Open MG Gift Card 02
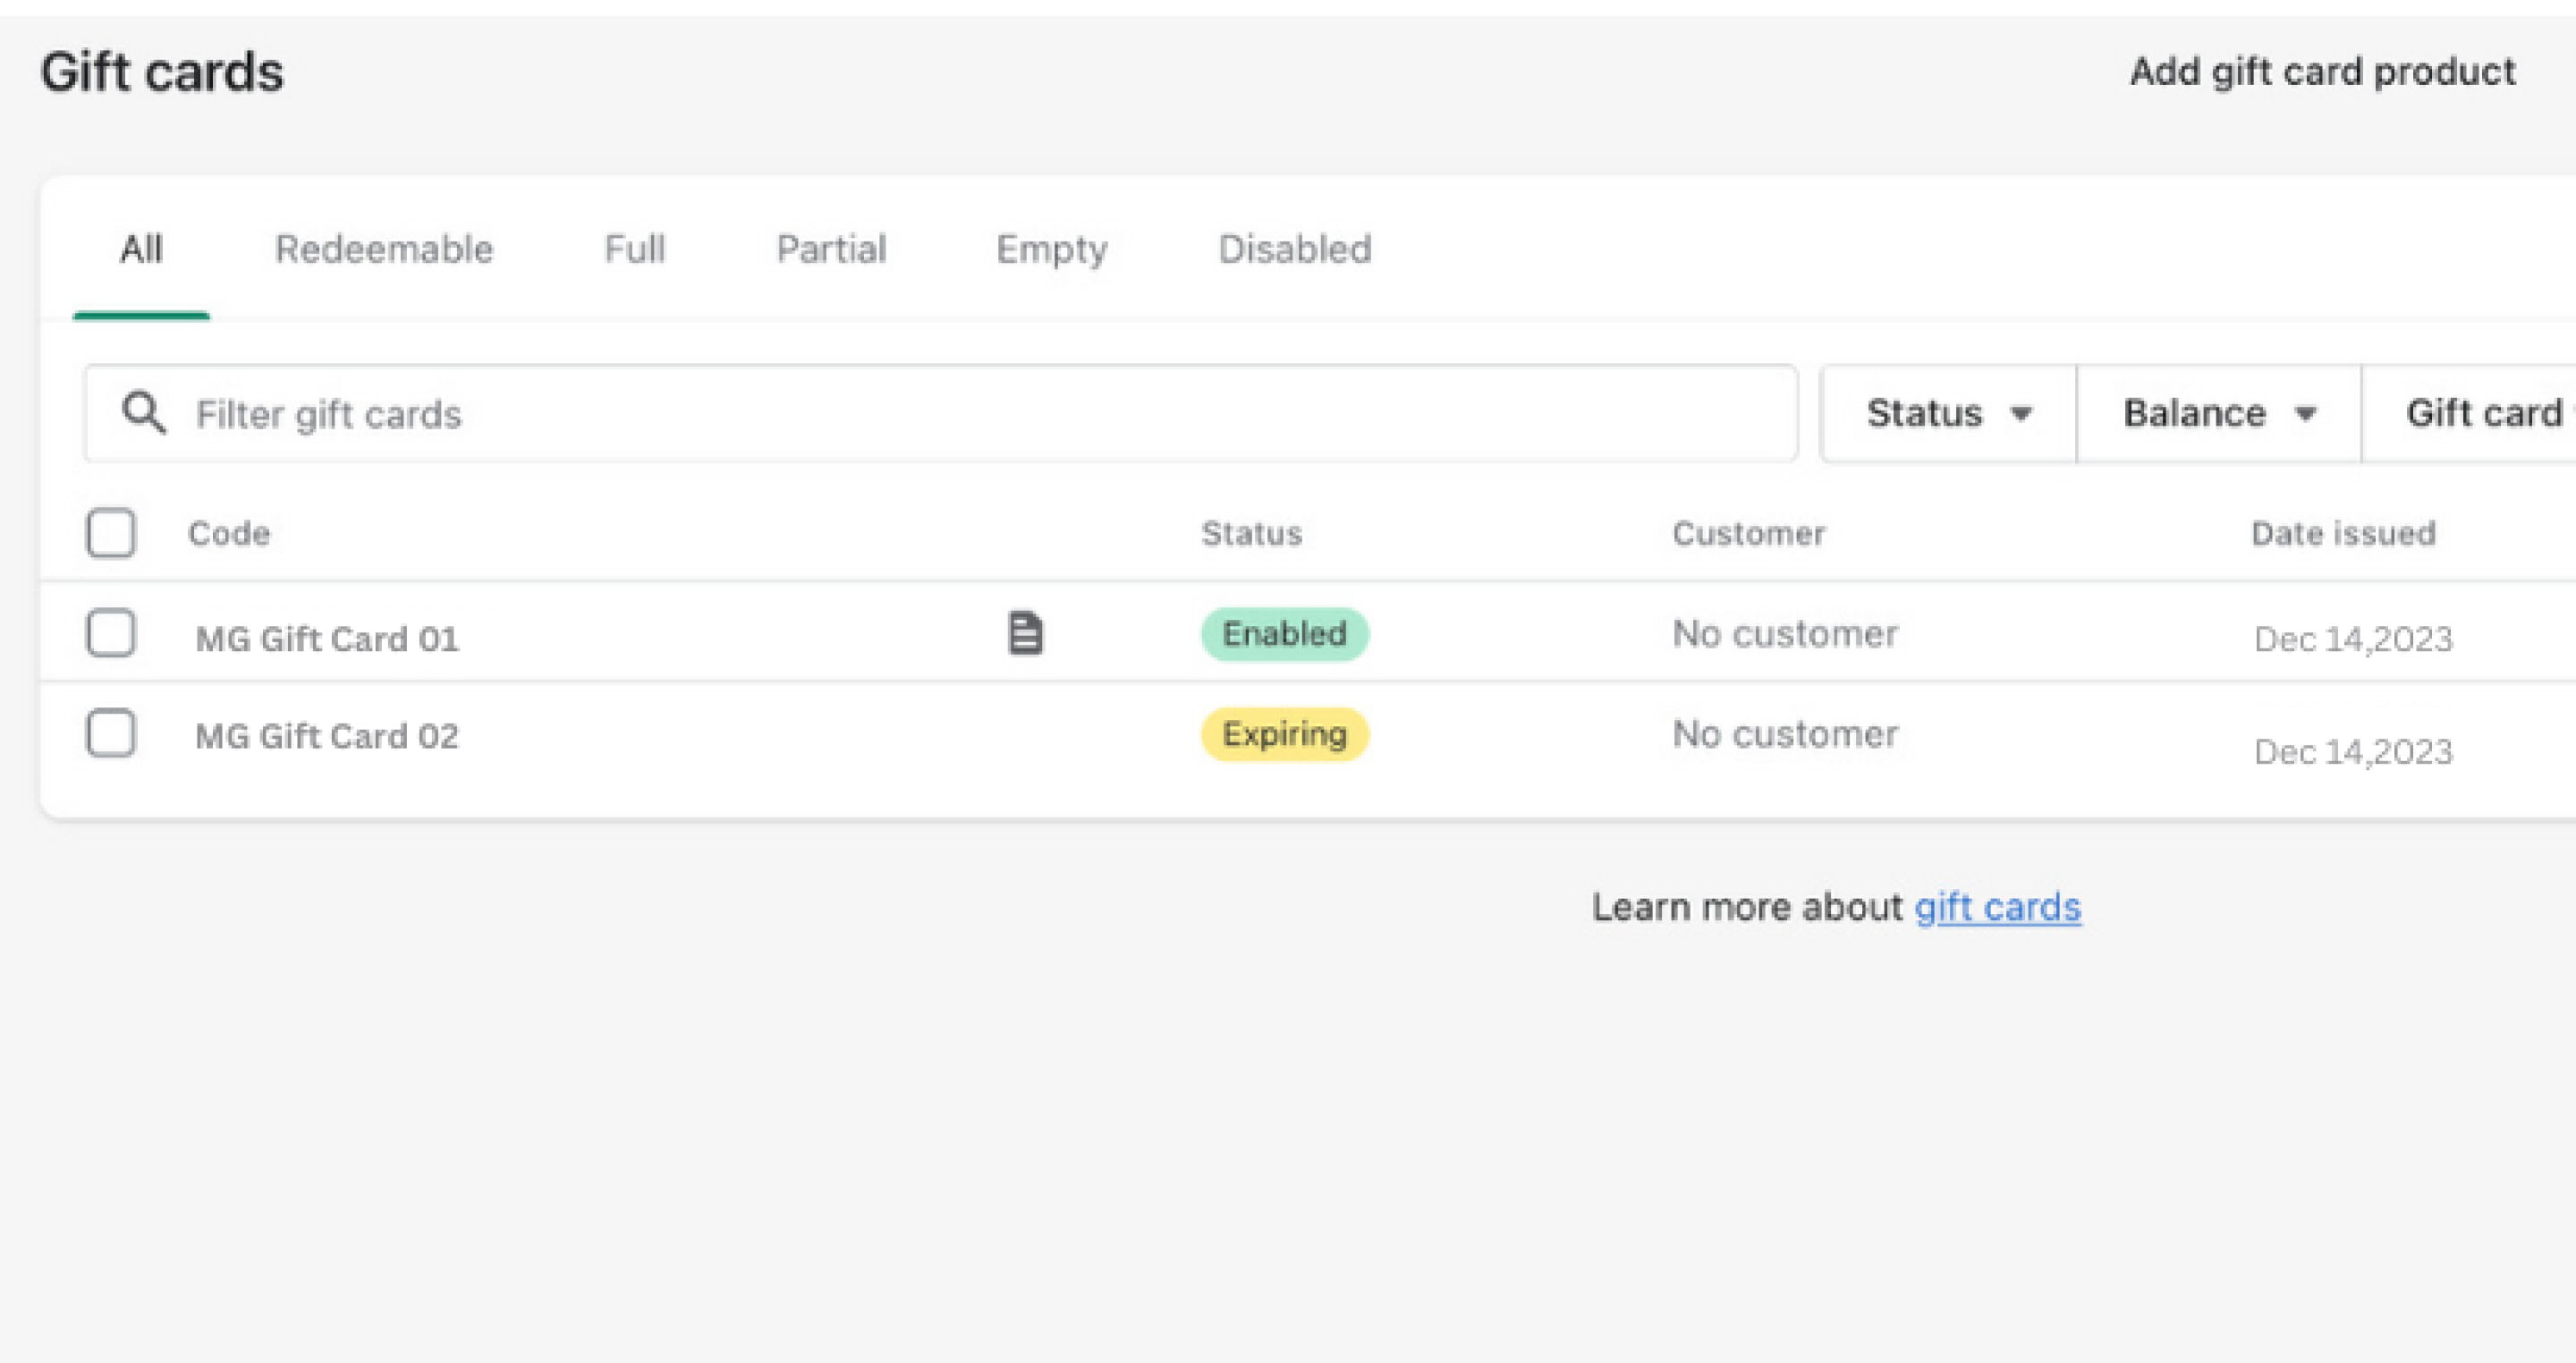 pyautogui.click(x=327, y=736)
